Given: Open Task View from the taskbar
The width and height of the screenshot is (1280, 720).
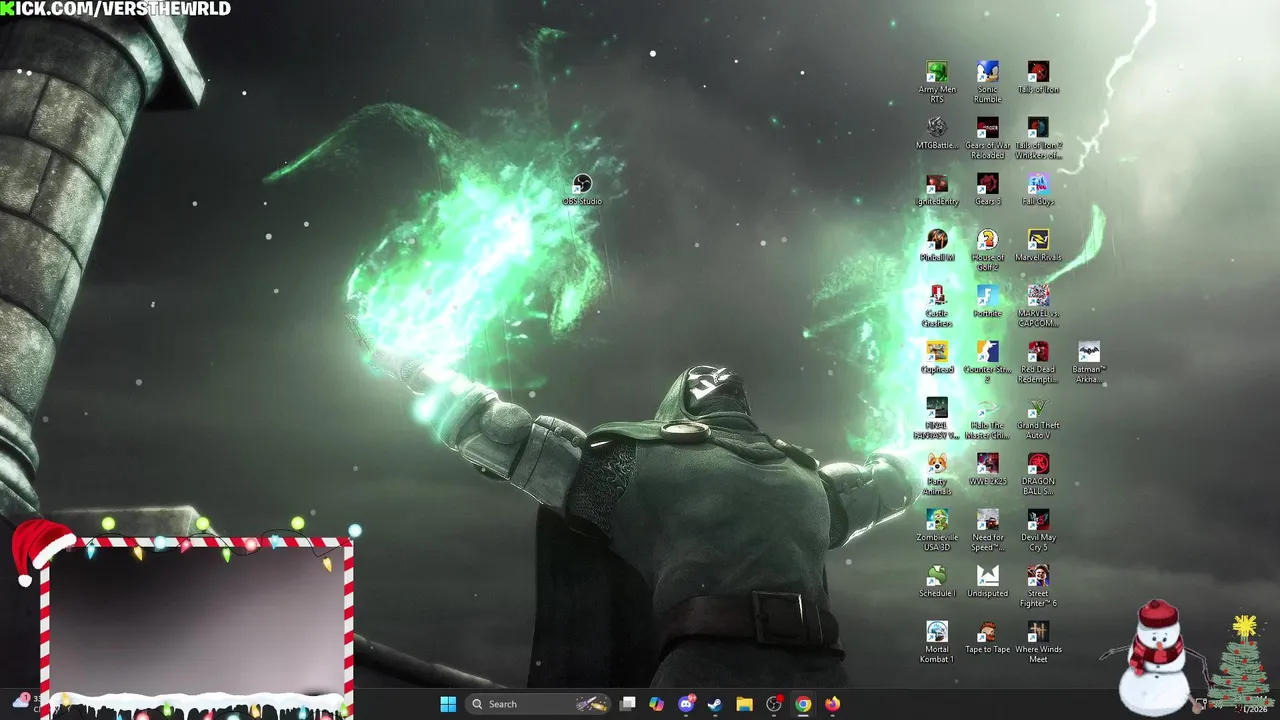Looking at the screenshot, I should (x=627, y=704).
